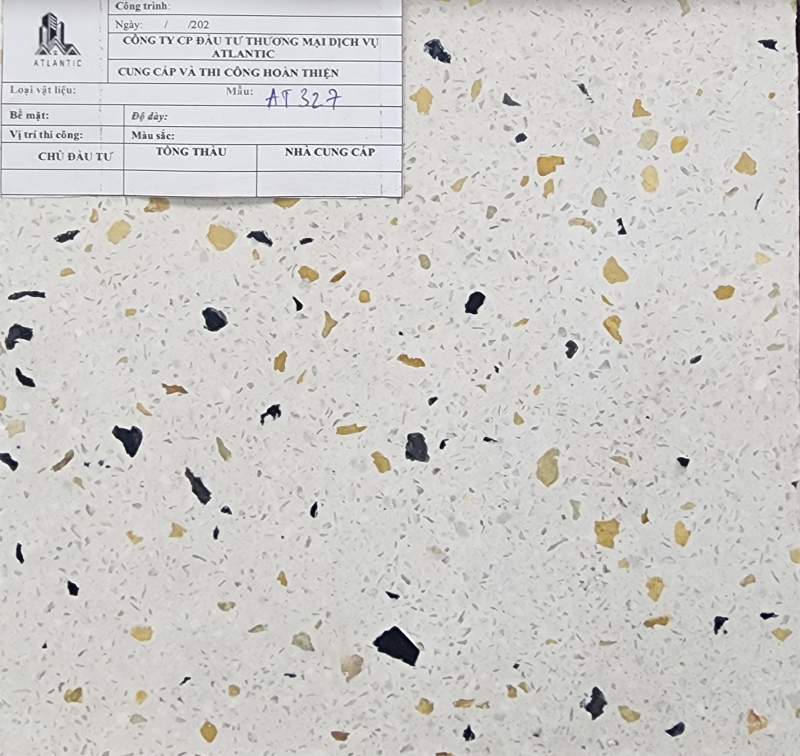This screenshot has height=756, width=800.
Task: Click the 'Công trình:' label
Action: click(x=143, y=6)
